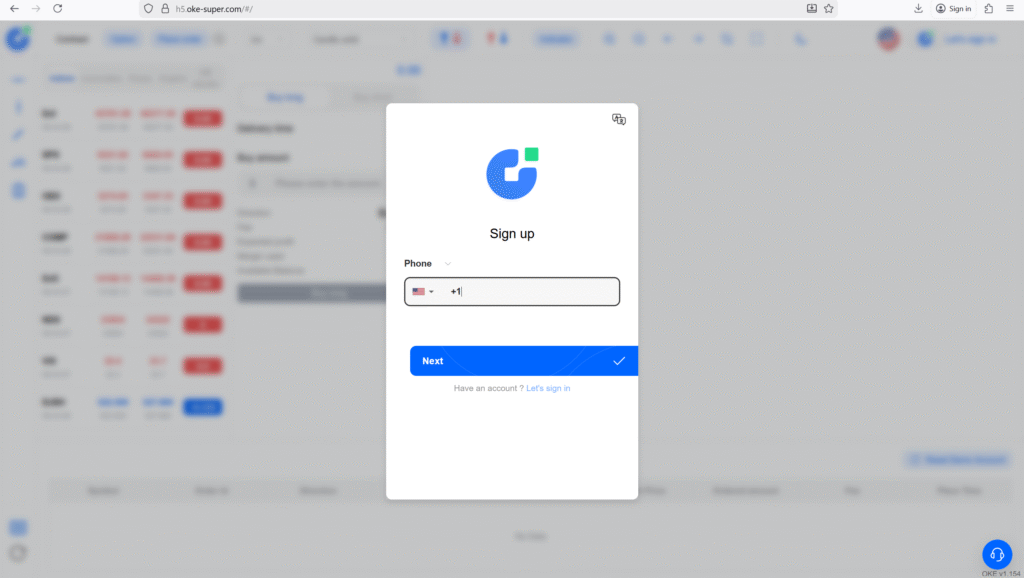Viewport: 1024px width, 578px height.
Task: Open the browser extensions icon
Action: click(989, 8)
